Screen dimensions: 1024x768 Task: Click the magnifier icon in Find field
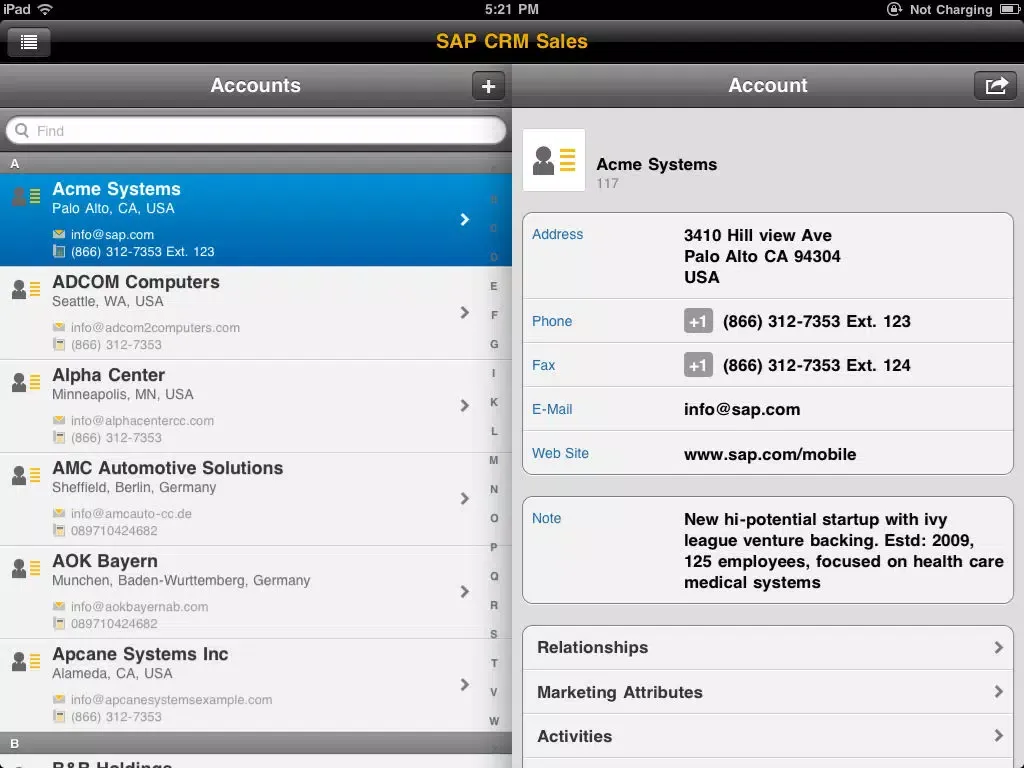22,131
